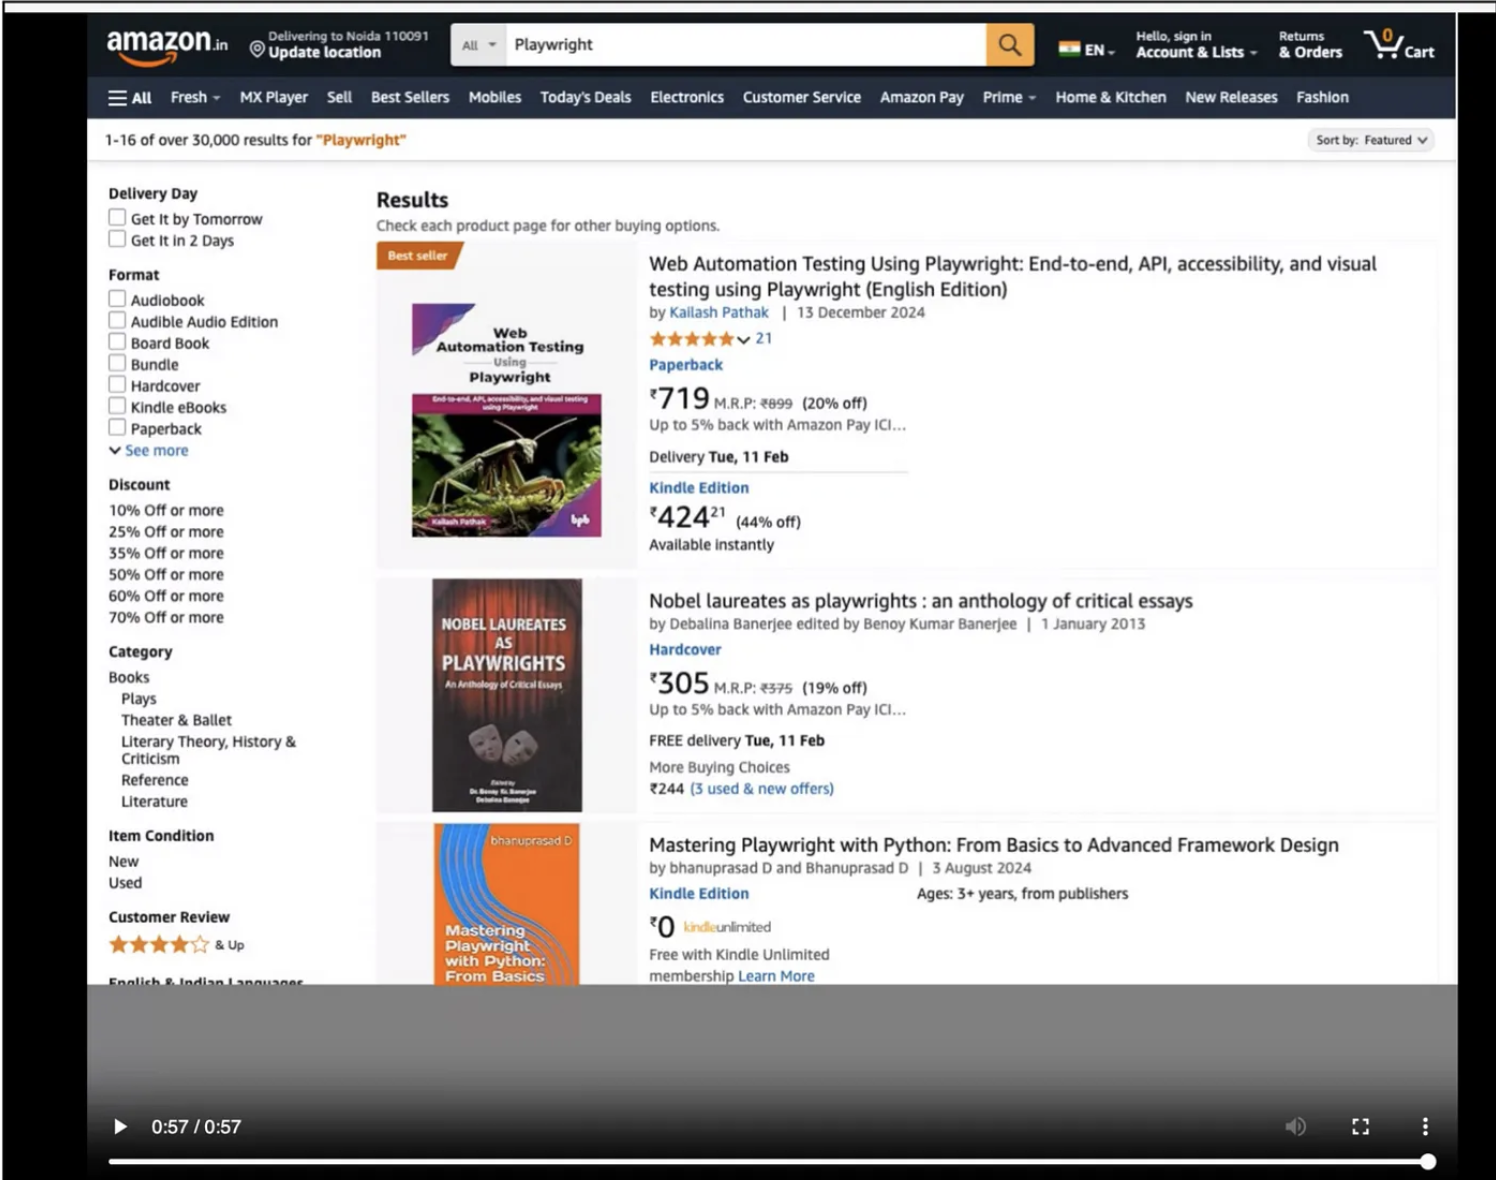The image size is (1496, 1180).
Task: Check the Get It by Tomorrow checkbox
Action: 117,218
